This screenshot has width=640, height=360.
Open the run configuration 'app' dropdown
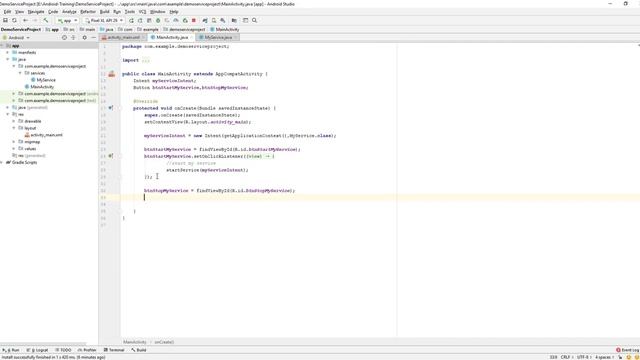pyautogui.click(x=68, y=20)
